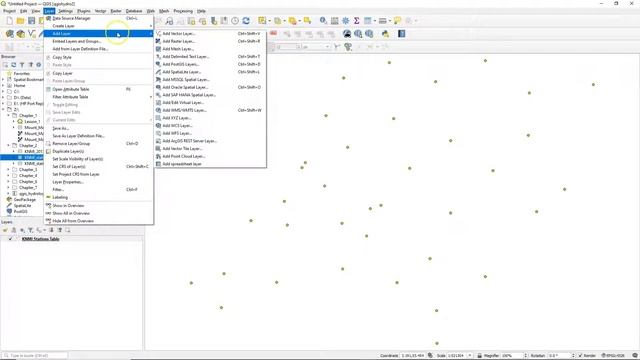Image resolution: width=640 pixels, height=360 pixels.
Task: Expand the Chapter_3 folder in Browser
Action: (x=9, y=169)
